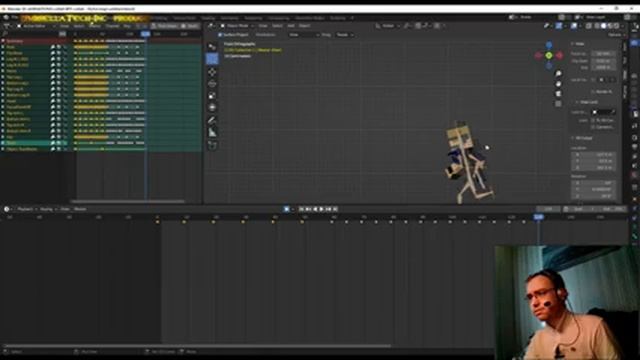Activate the highlighted Cursor tool
The image size is (640, 360).
point(212,59)
